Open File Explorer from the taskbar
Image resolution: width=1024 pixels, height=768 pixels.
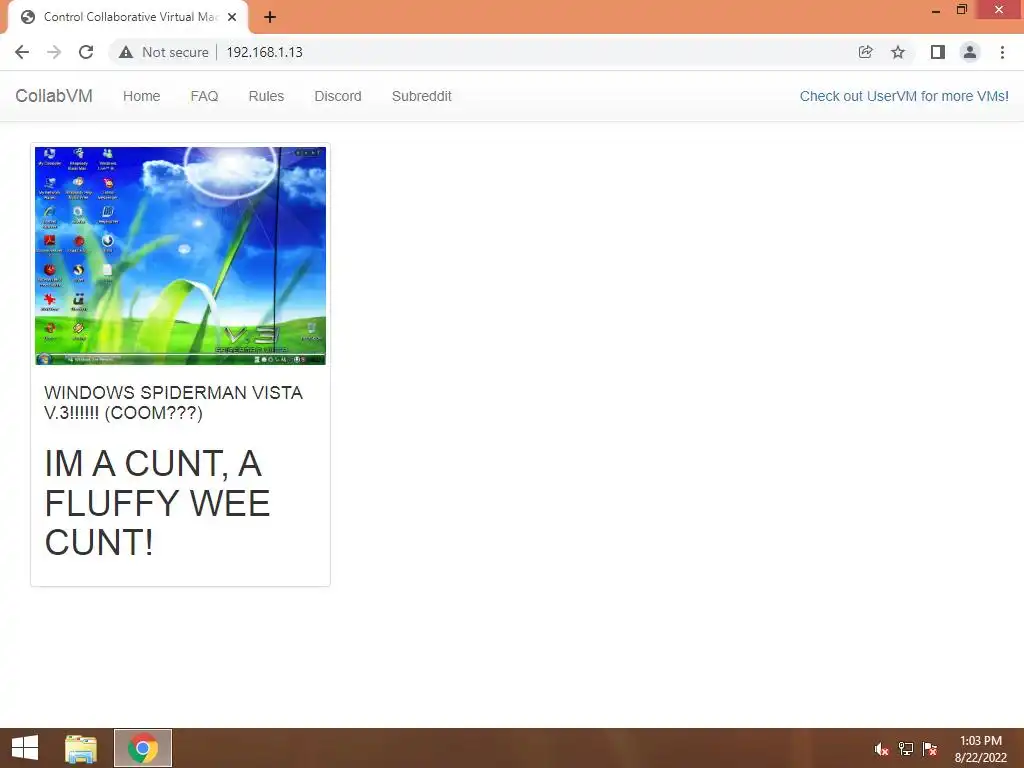[81, 748]
